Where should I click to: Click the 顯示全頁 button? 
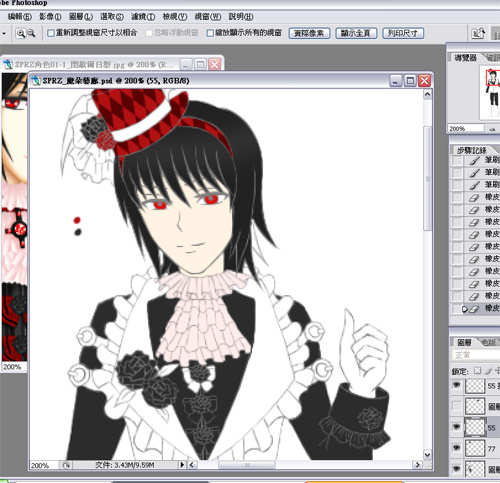356,33
